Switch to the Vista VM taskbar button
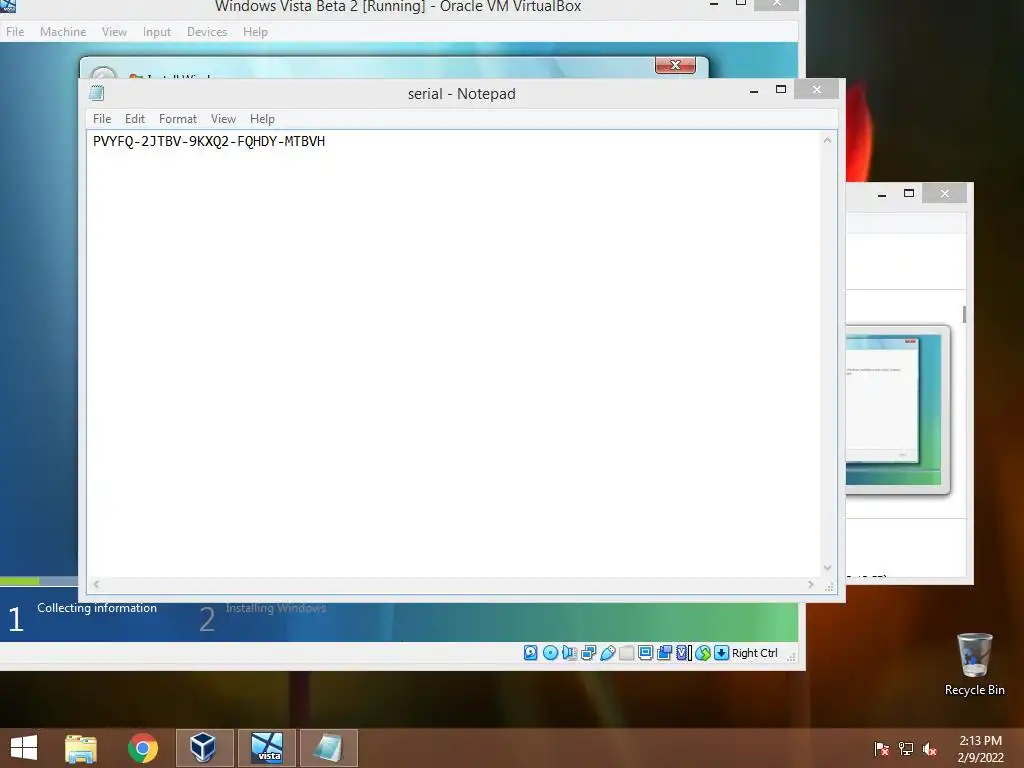This screenshot has width=1024, height=768. pos(267,748)
